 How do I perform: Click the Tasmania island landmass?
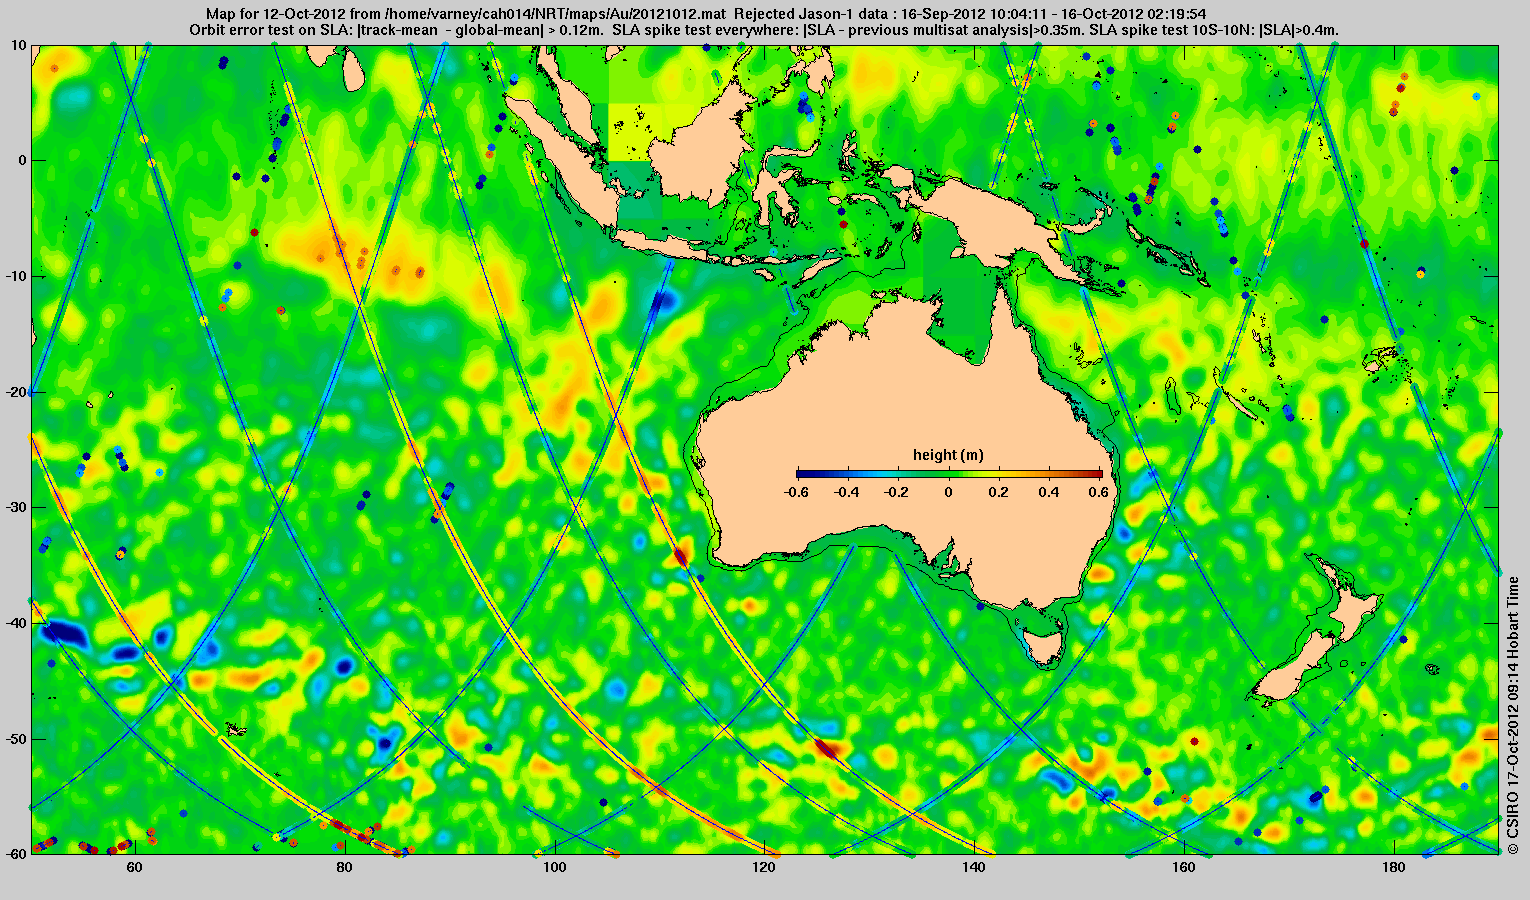click(x=1045, y=647)
